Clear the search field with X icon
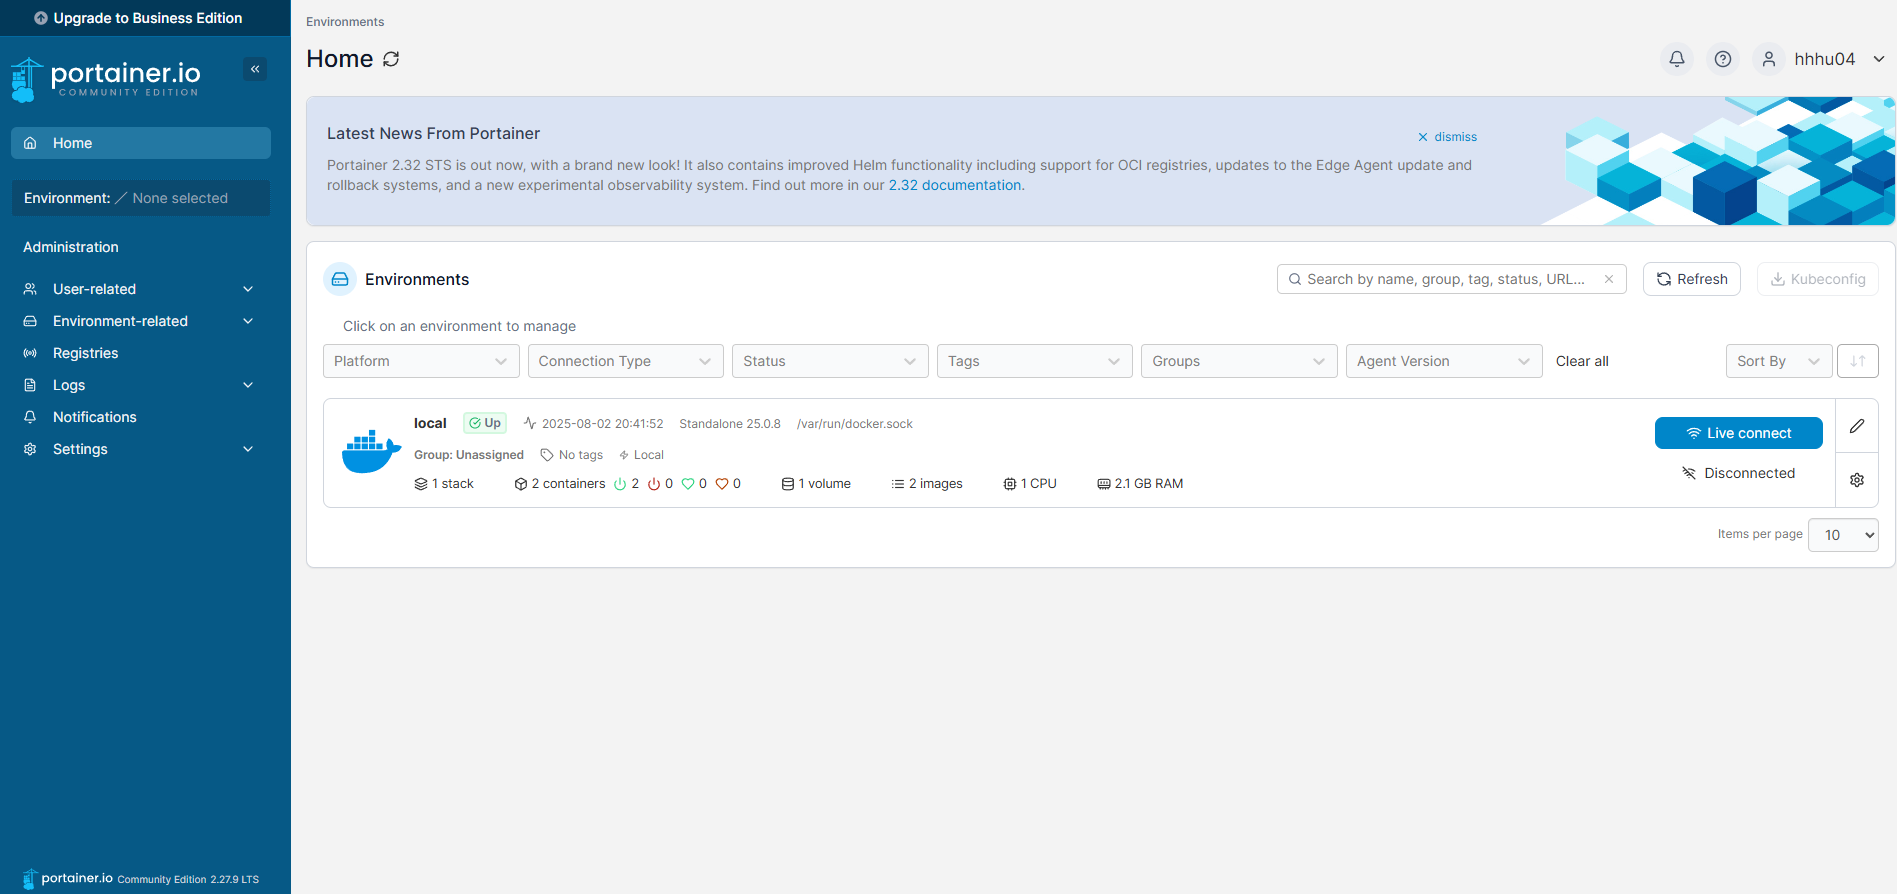1897x894 pixels. point(1609,279)
